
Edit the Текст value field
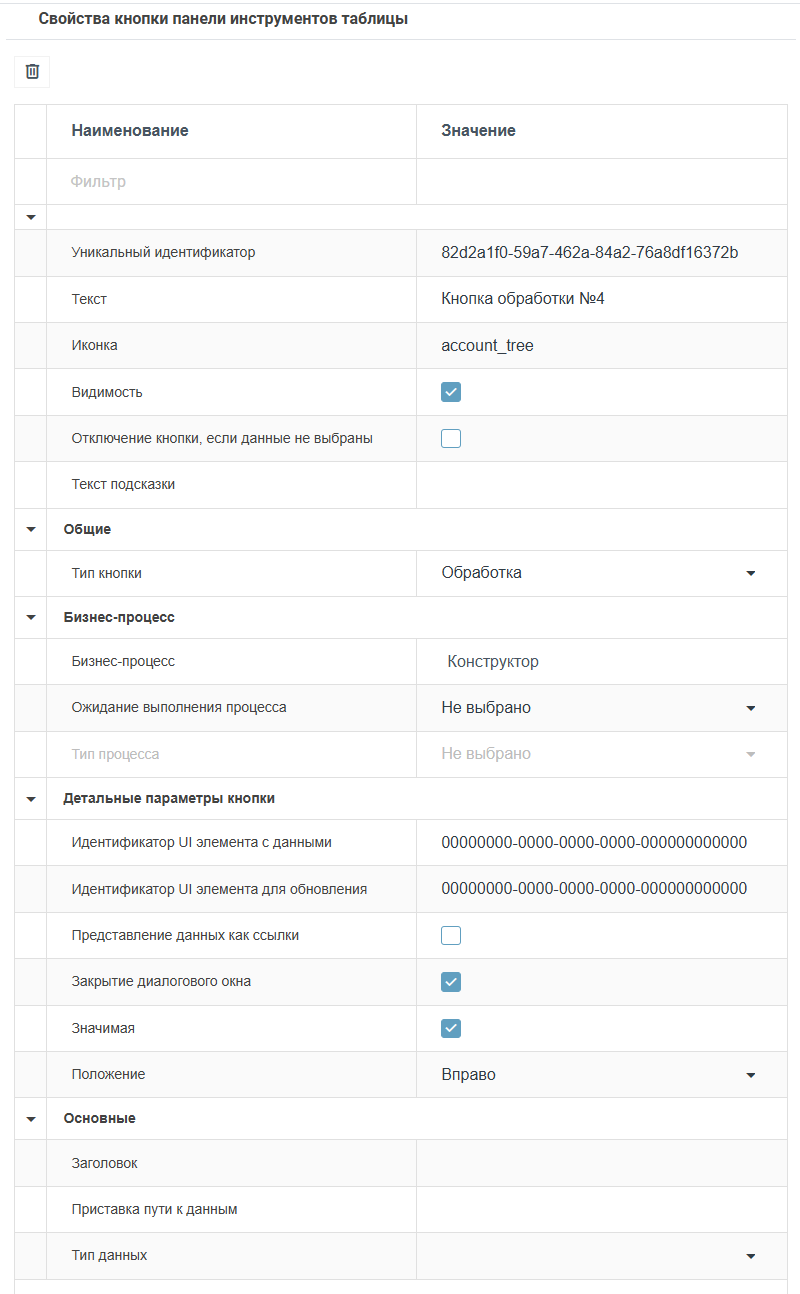click(600, 299)
